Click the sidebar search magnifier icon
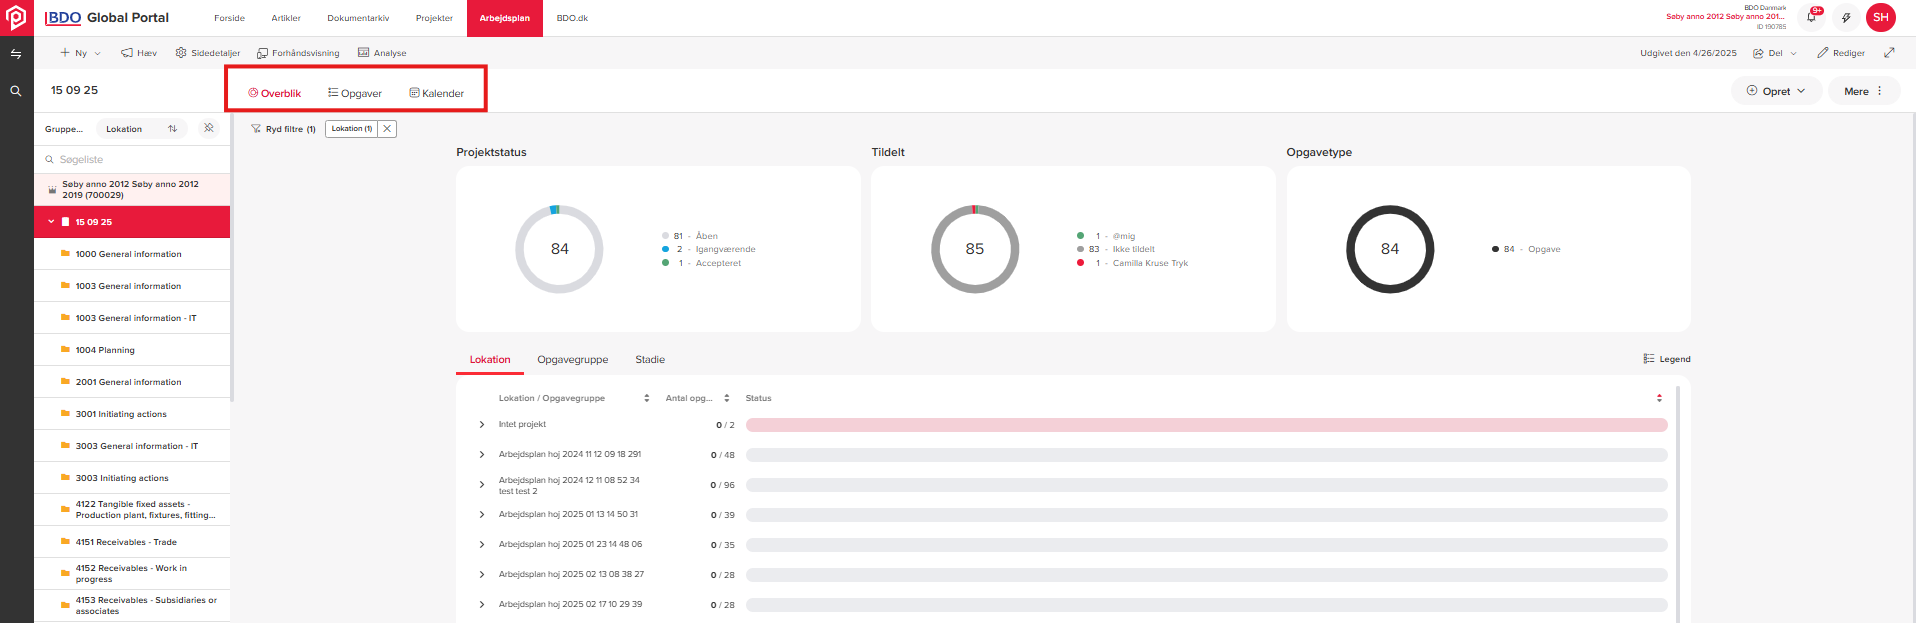 click(16, 91)
